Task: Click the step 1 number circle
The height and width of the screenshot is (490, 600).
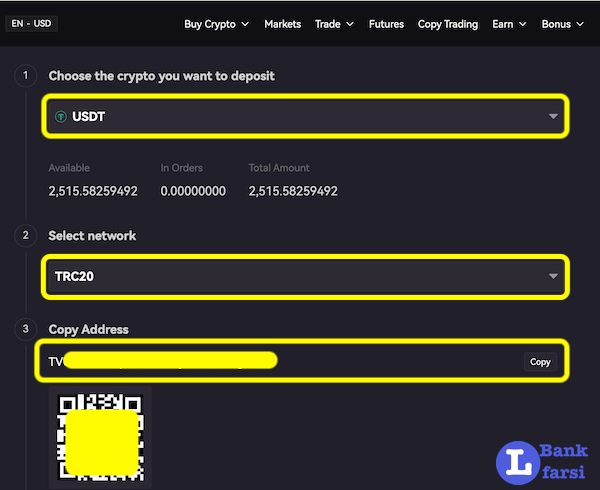Action: click(x=25, y=76)
